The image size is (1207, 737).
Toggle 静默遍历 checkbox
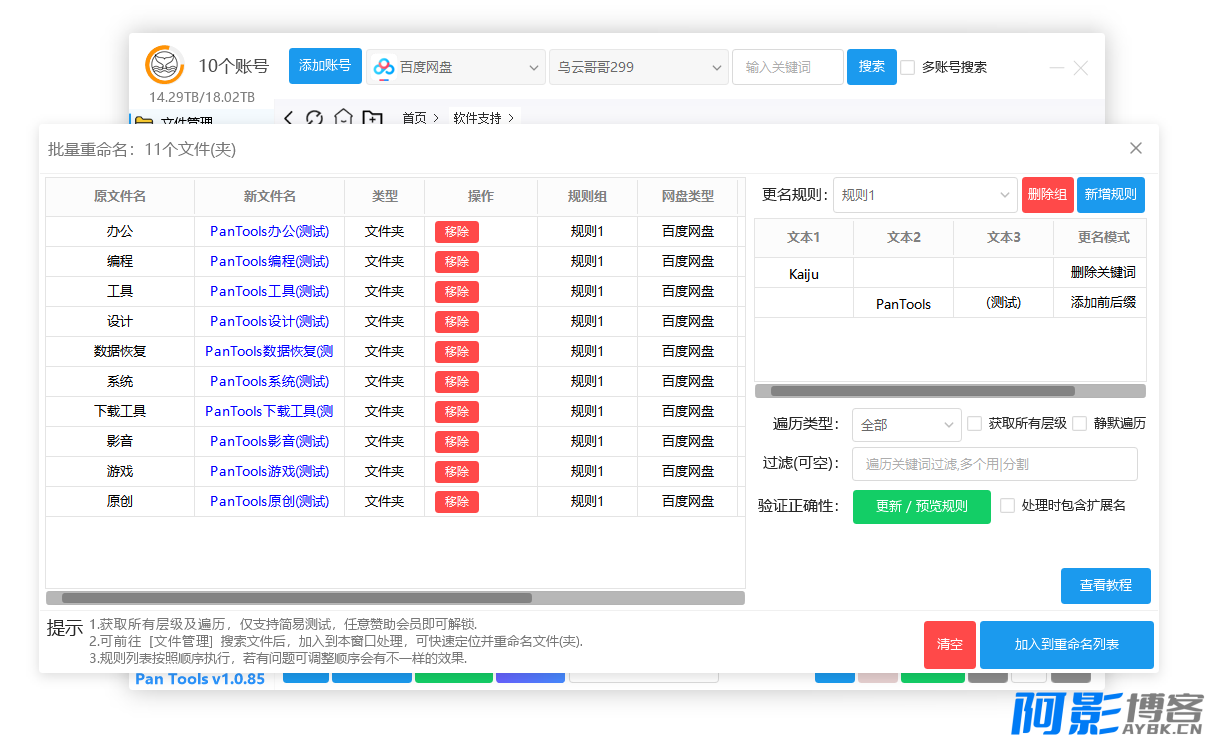point(1079,423)
